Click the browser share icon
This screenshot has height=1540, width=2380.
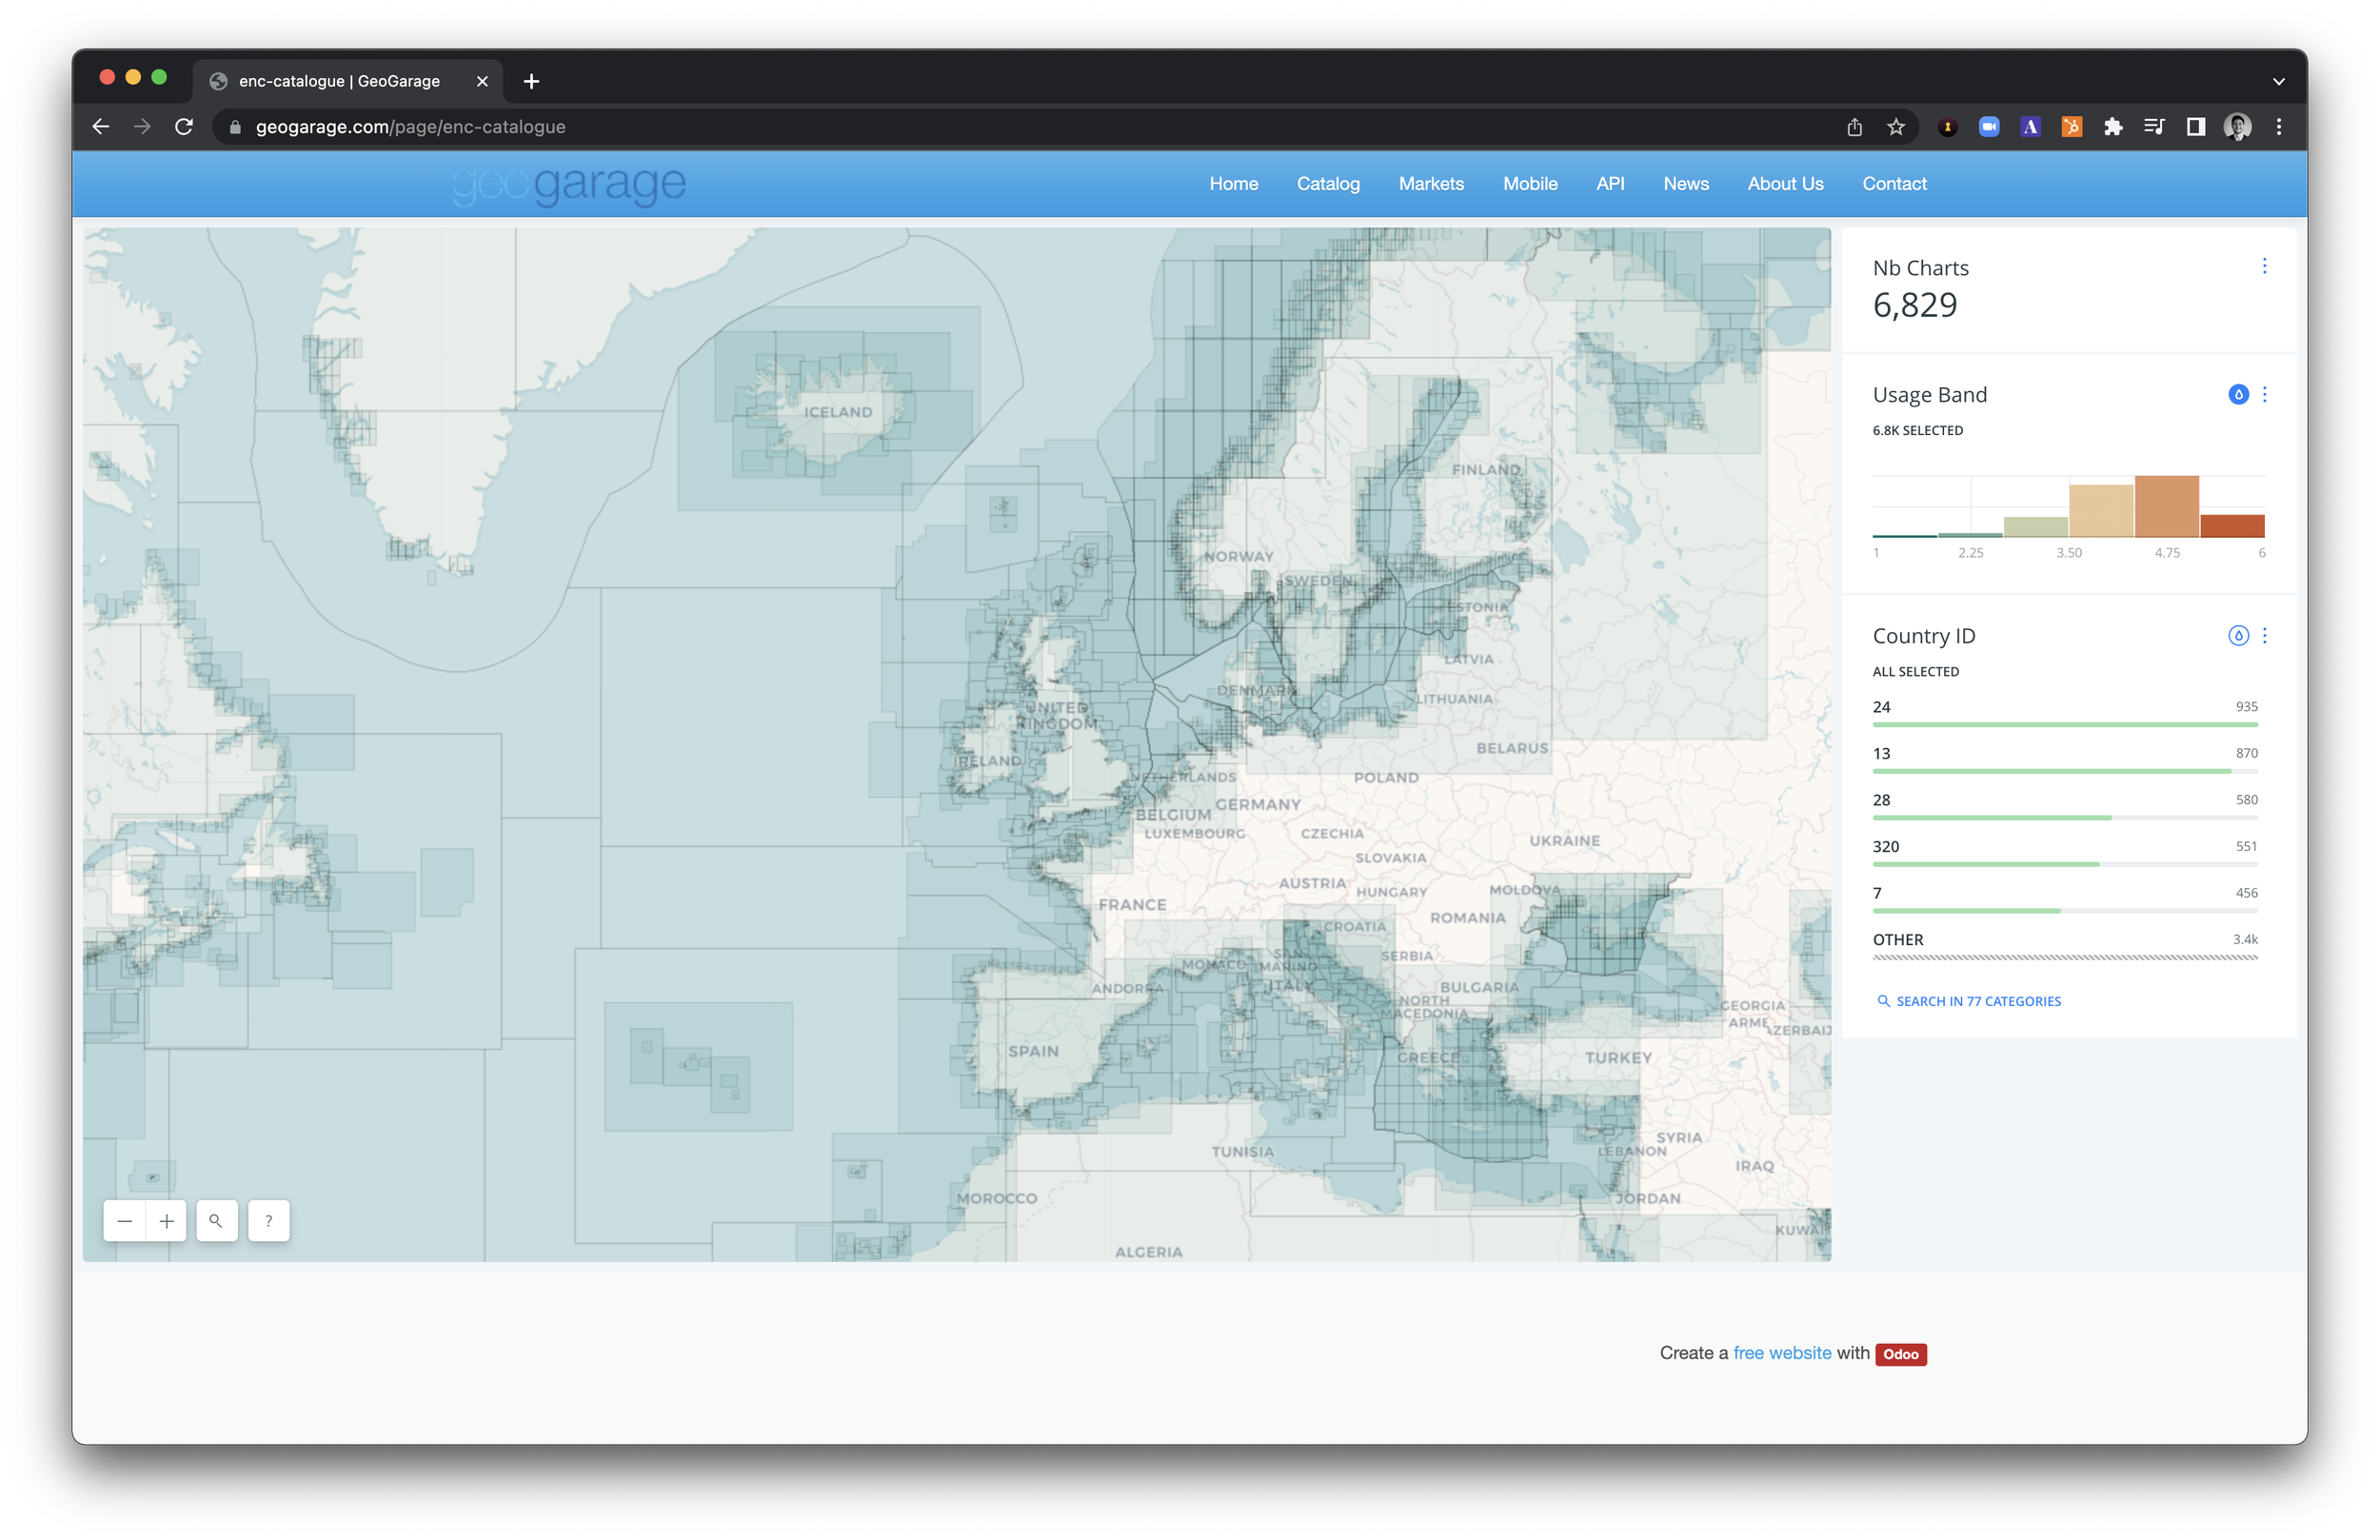[x=1855, y=127]
